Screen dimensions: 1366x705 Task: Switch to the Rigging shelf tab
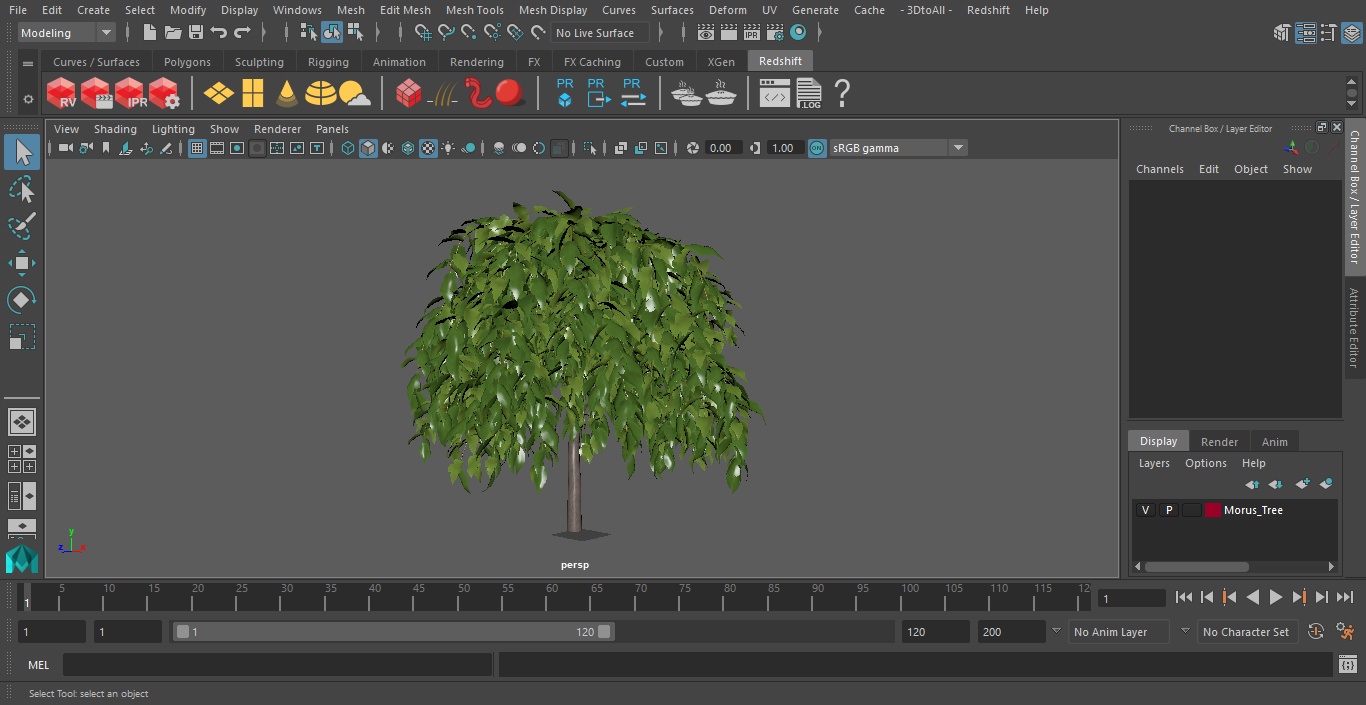tap(328, 62)
